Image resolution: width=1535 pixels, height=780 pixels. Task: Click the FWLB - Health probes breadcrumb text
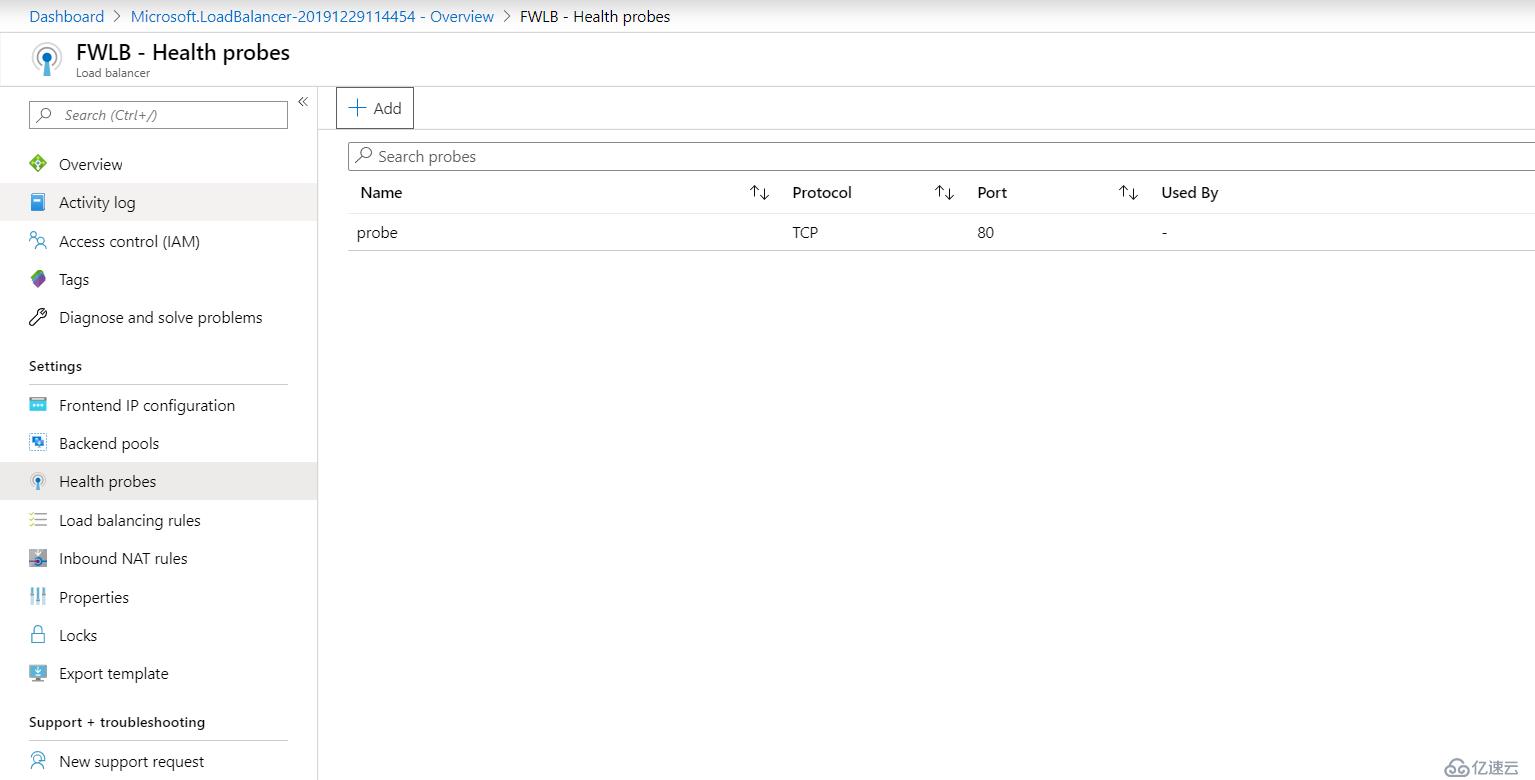(x=595, y=16)
